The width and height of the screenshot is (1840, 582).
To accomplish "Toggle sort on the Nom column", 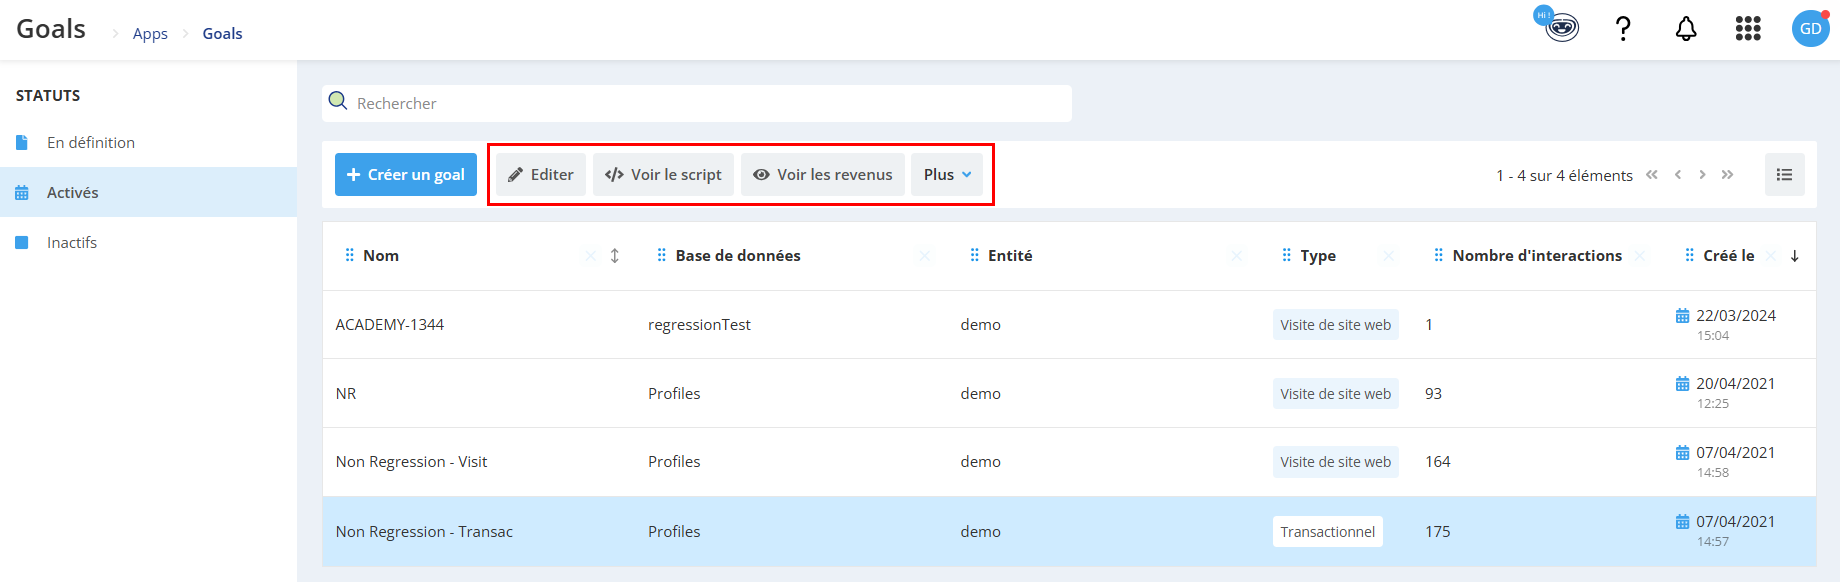I will [x=615, y=256].
